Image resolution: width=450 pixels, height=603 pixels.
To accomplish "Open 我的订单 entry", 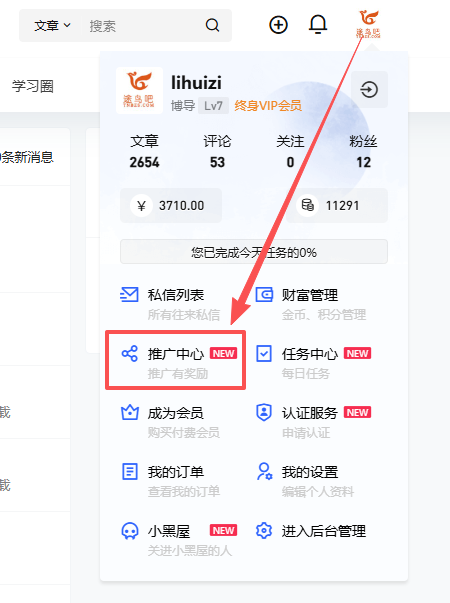I will tap(176, 472).
